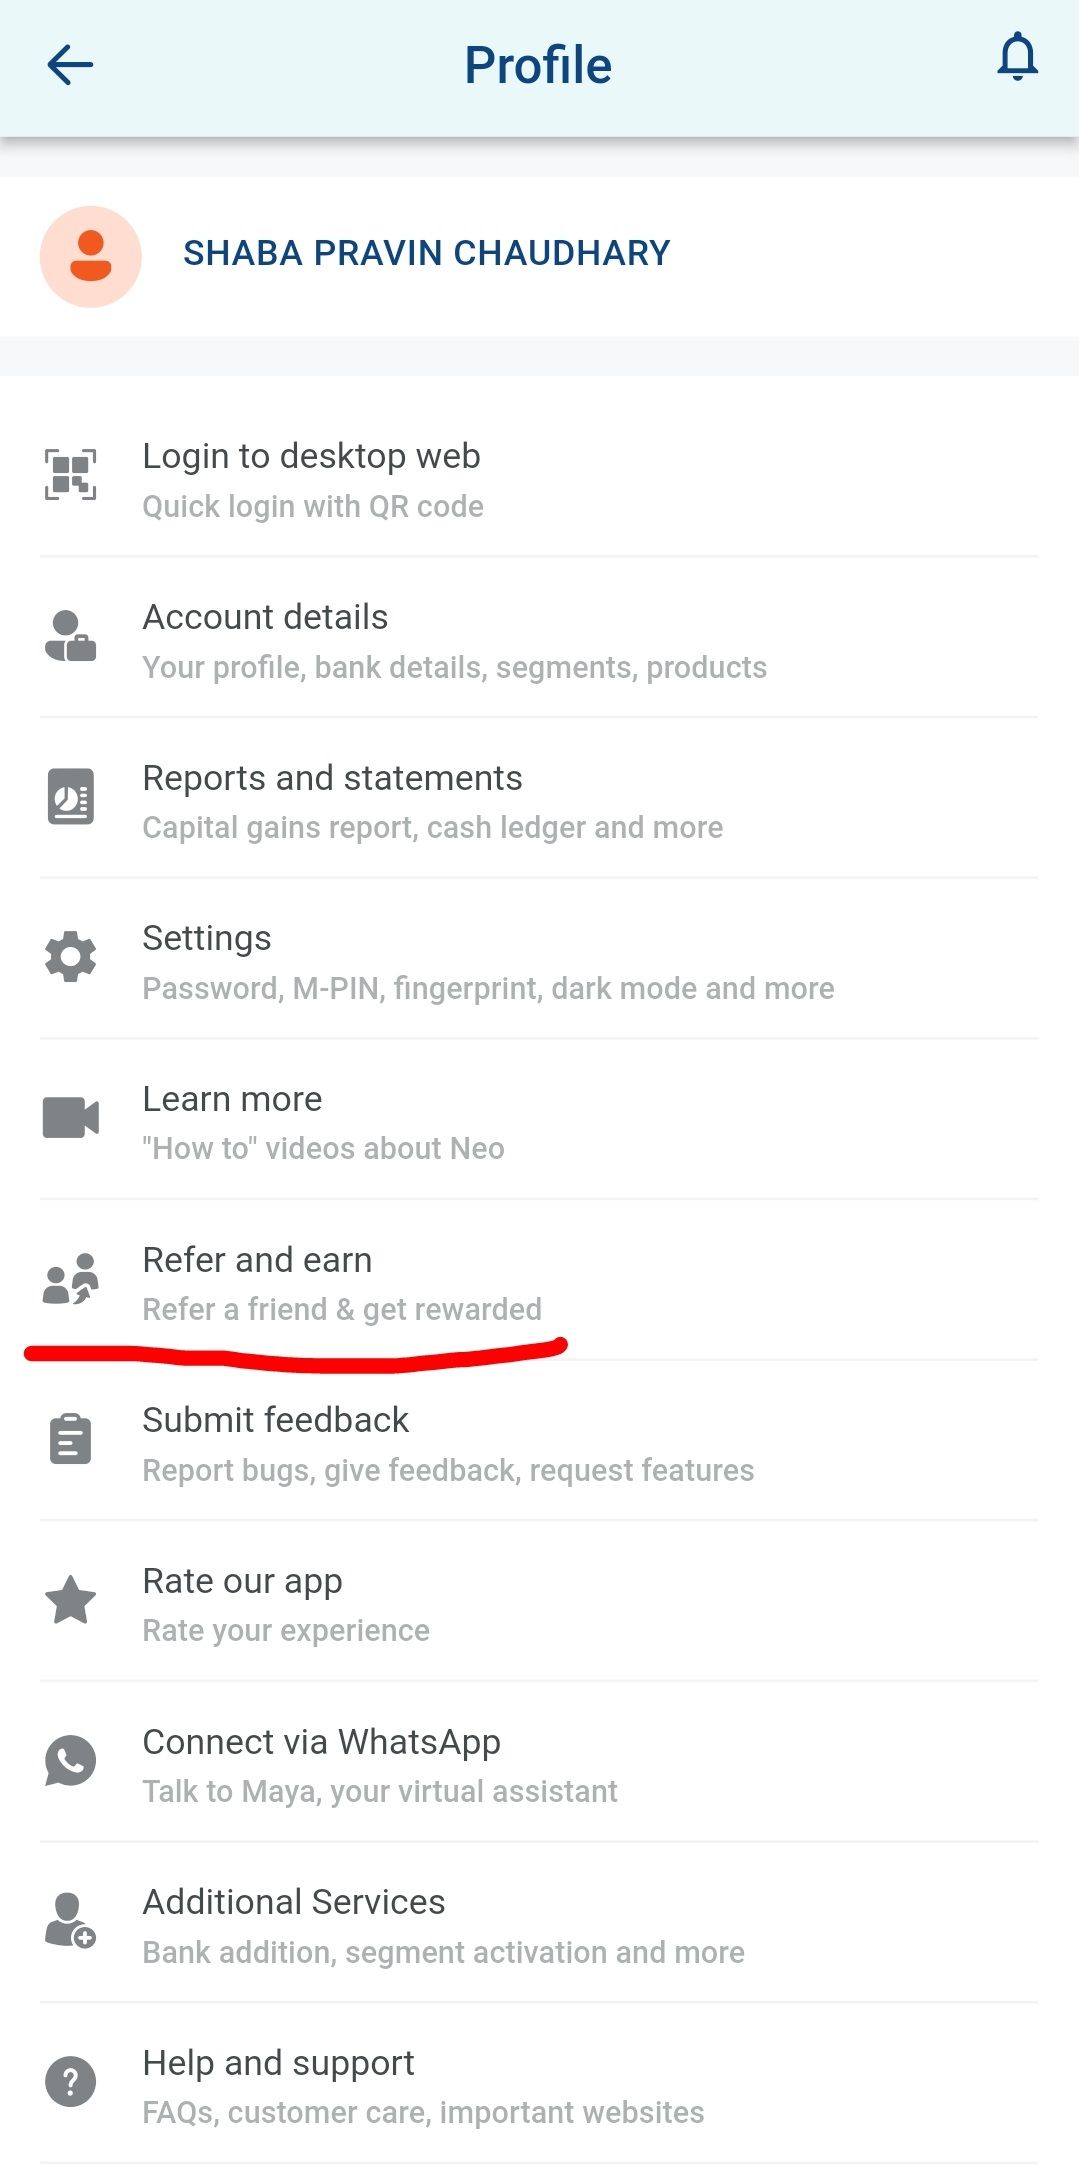This screenshot has width=1079, height=2165.
Task: Click the Refer and earn people icon
Action: click(x=71, y=1279)
